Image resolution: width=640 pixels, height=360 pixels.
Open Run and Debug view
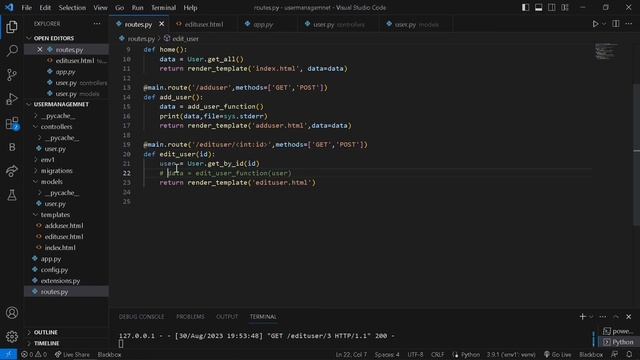pos(12,99)
